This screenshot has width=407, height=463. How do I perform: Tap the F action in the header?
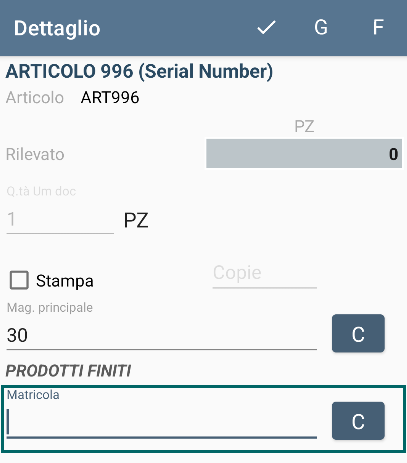click(378, 27)
